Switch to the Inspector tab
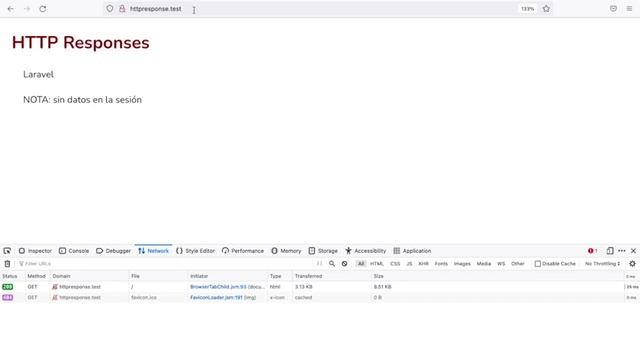Viewport: 640px width, 360px height. [35, 251]
